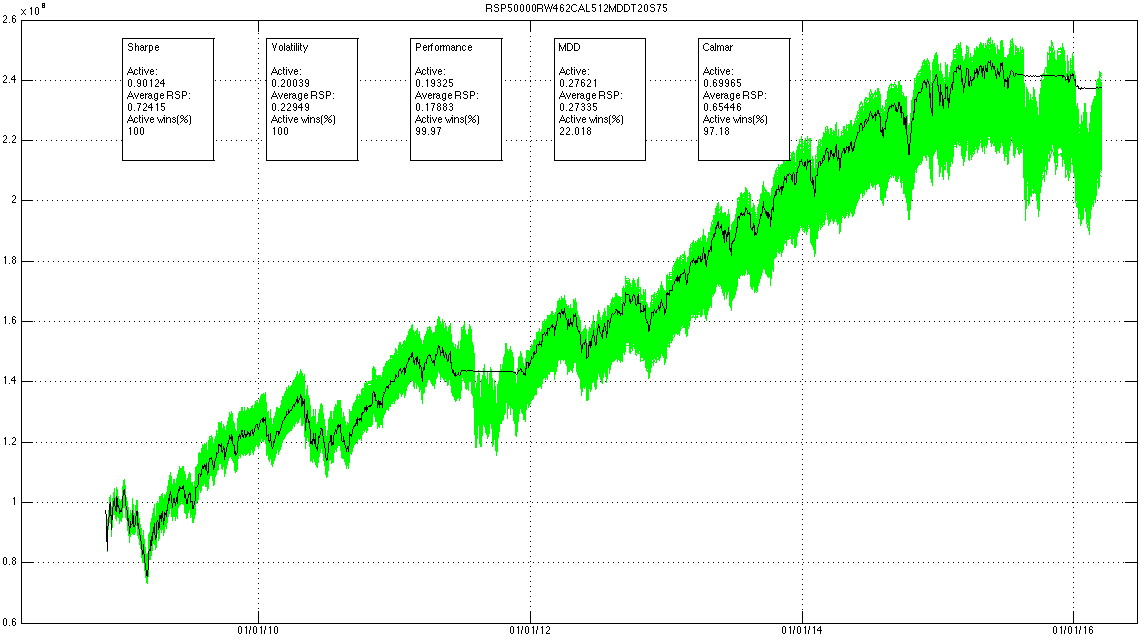The height and width of the screenshot is (640, 1146).
Task: Click the y-axis tick label 1.2
Action: pos(10,442)
